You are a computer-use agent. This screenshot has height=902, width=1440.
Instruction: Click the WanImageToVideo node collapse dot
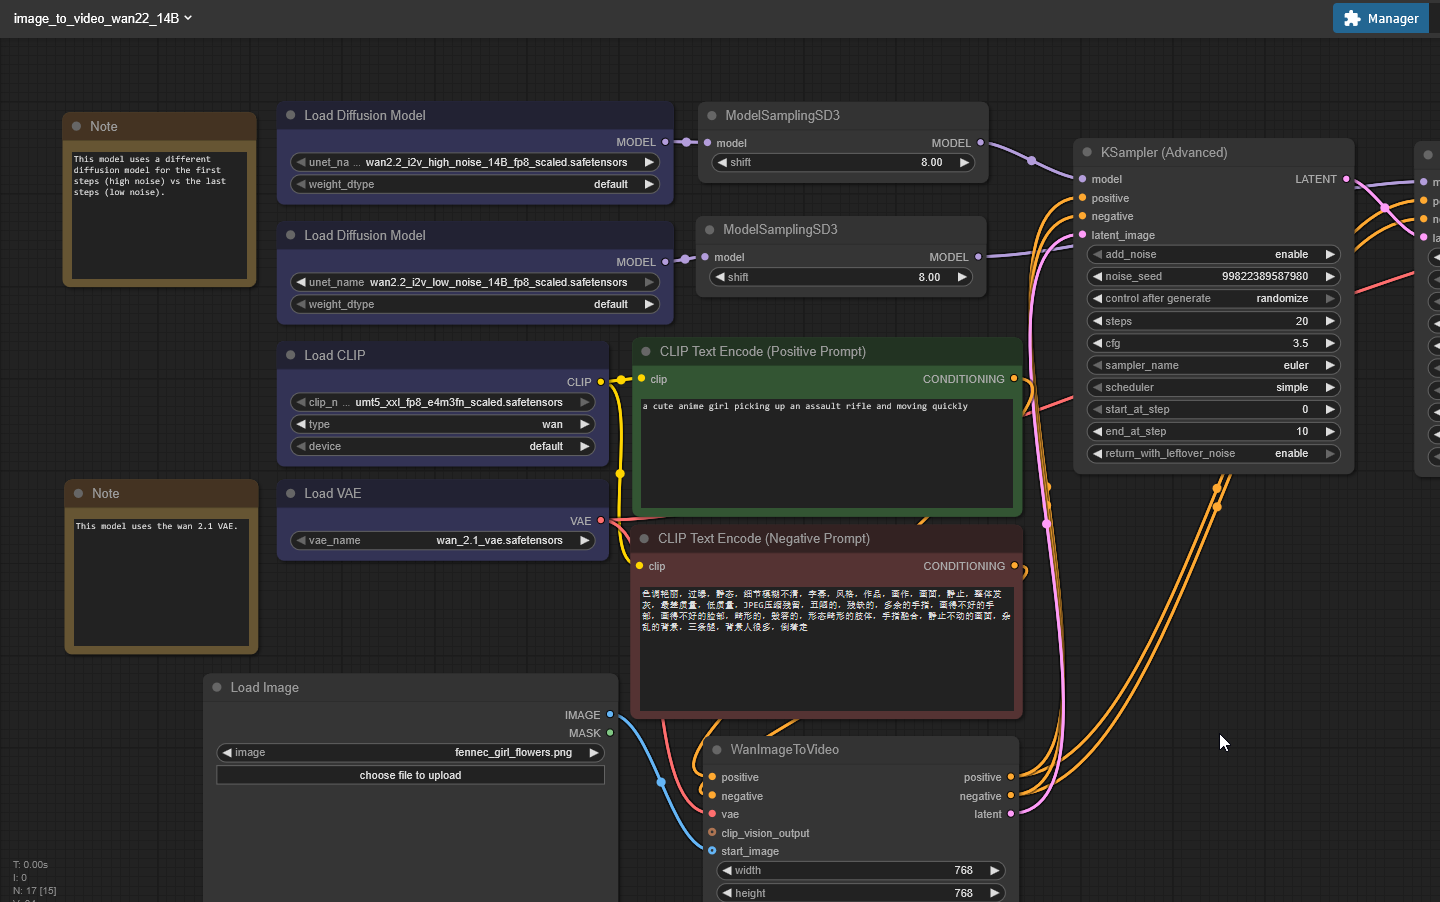717,750
